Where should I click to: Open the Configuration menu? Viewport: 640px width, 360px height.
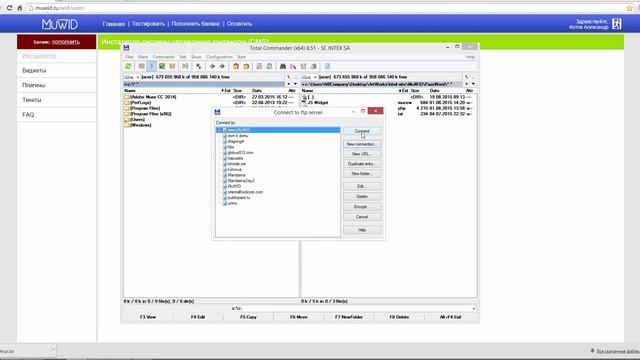coord(219,57)
